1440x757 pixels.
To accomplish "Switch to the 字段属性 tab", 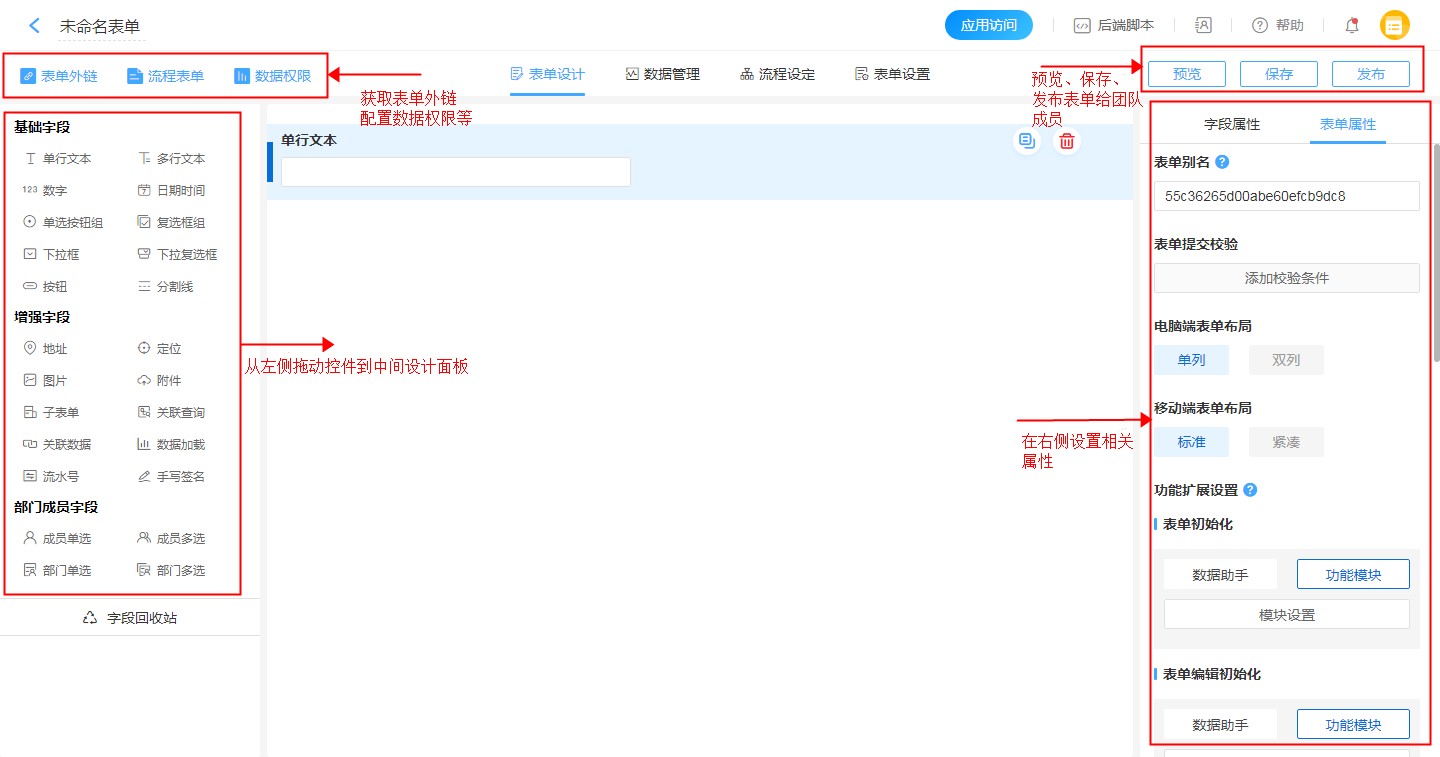I will pos(1231,125).
